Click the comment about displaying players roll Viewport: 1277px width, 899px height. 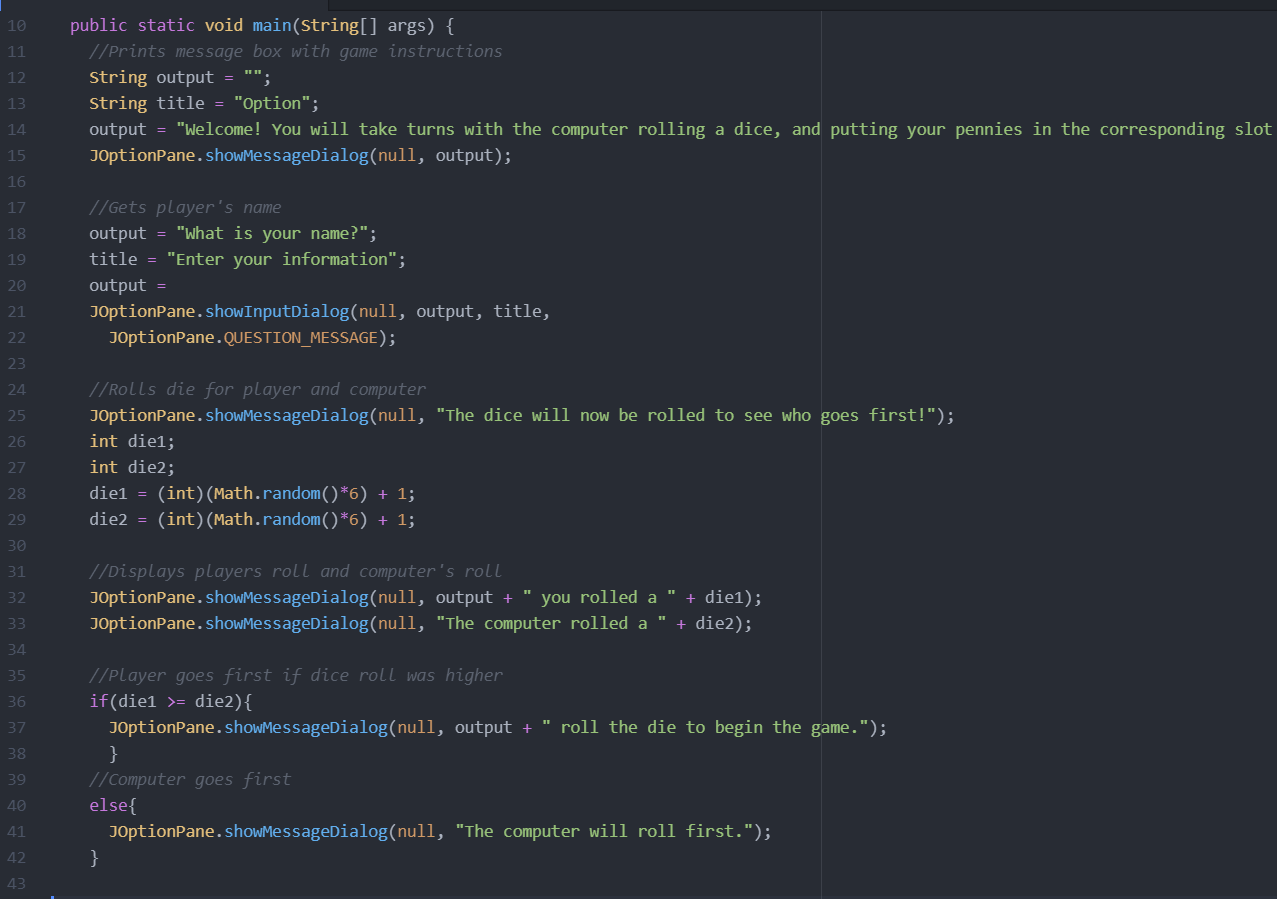[x=296, y=571]
